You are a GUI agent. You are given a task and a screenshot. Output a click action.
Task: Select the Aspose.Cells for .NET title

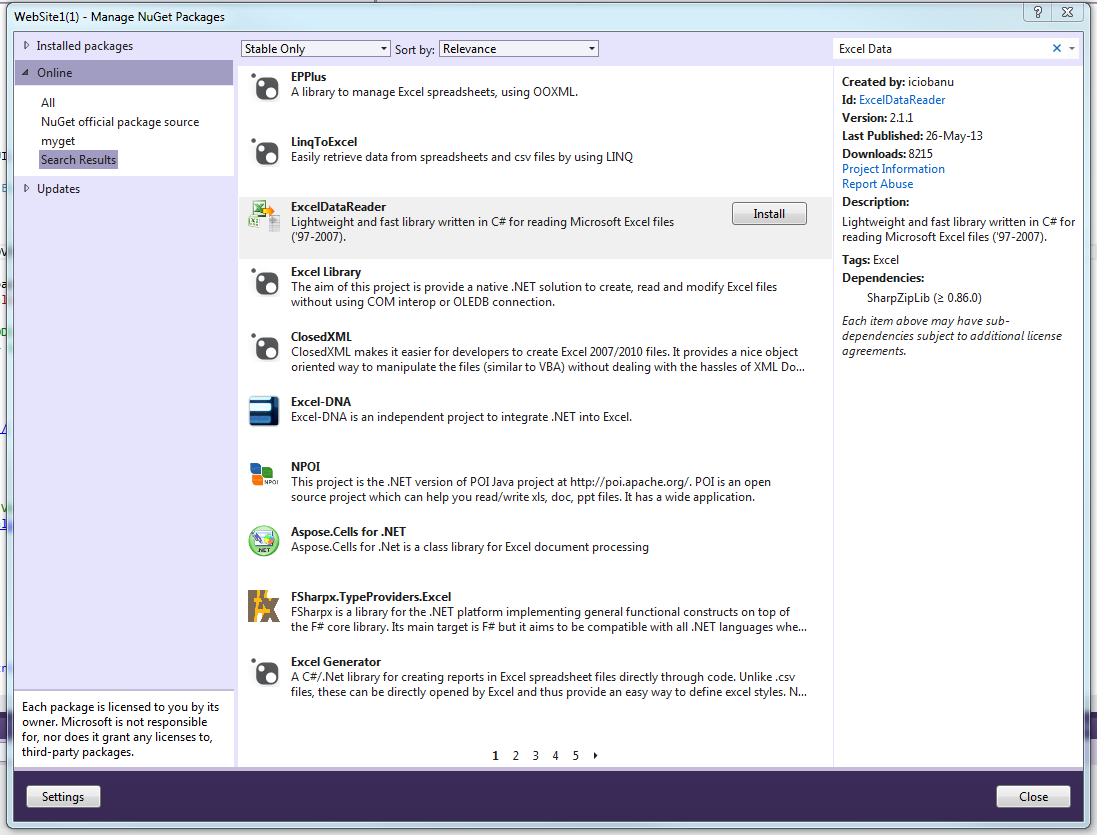(348, 532)
